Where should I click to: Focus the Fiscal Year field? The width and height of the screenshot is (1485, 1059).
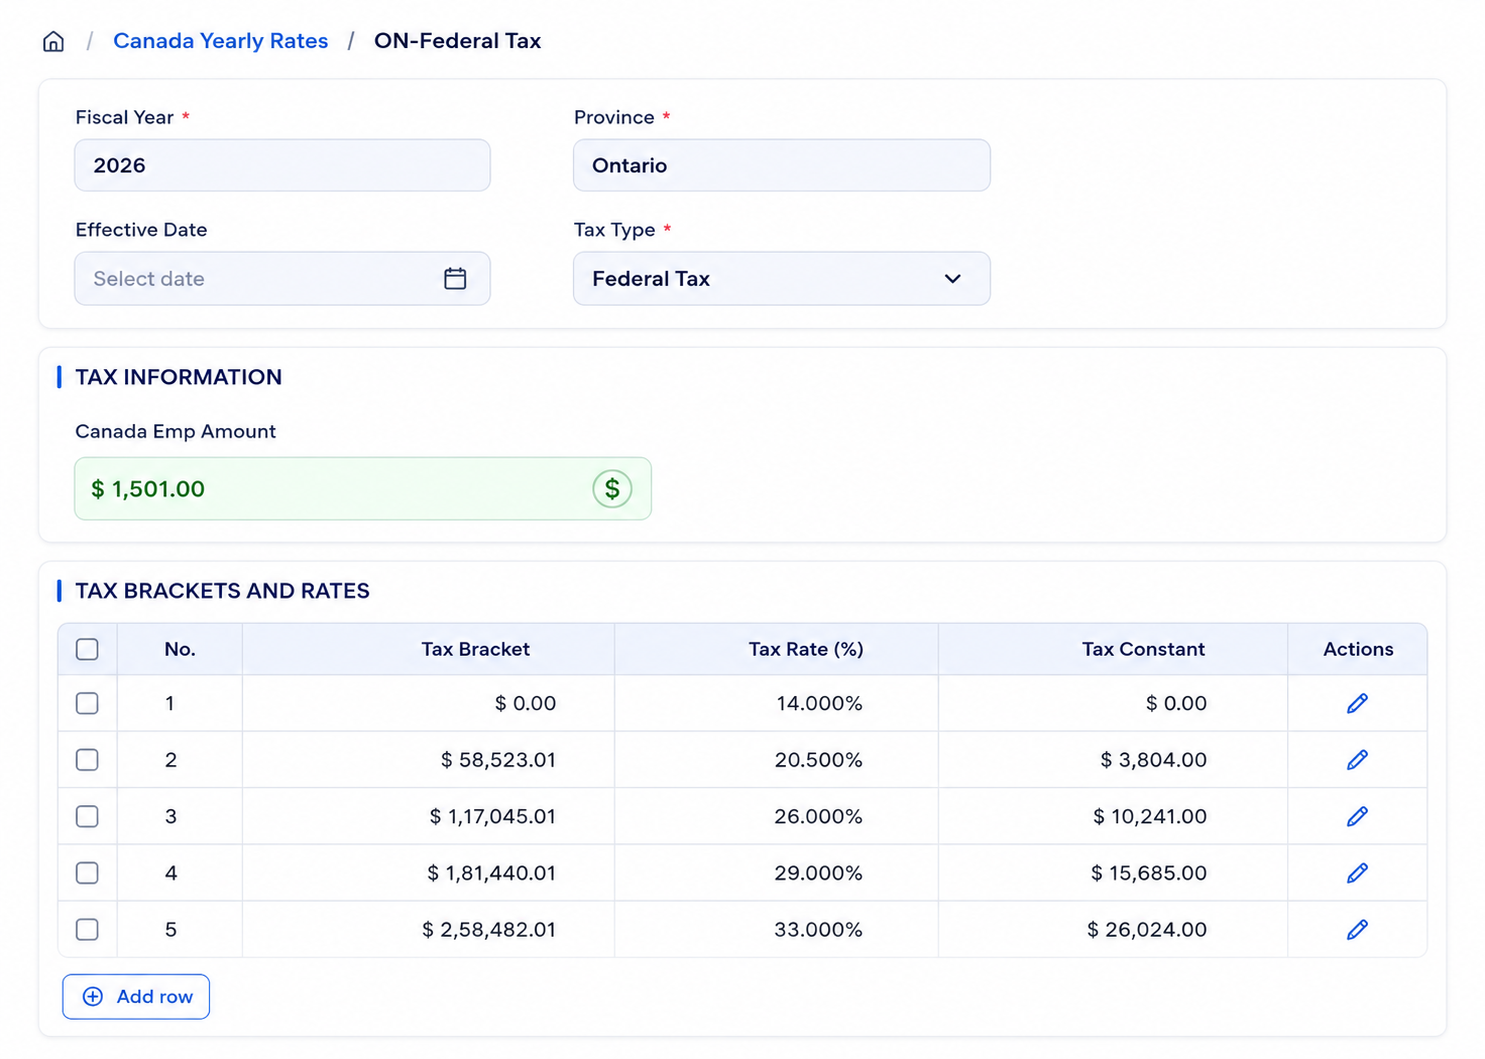[282, 165]
